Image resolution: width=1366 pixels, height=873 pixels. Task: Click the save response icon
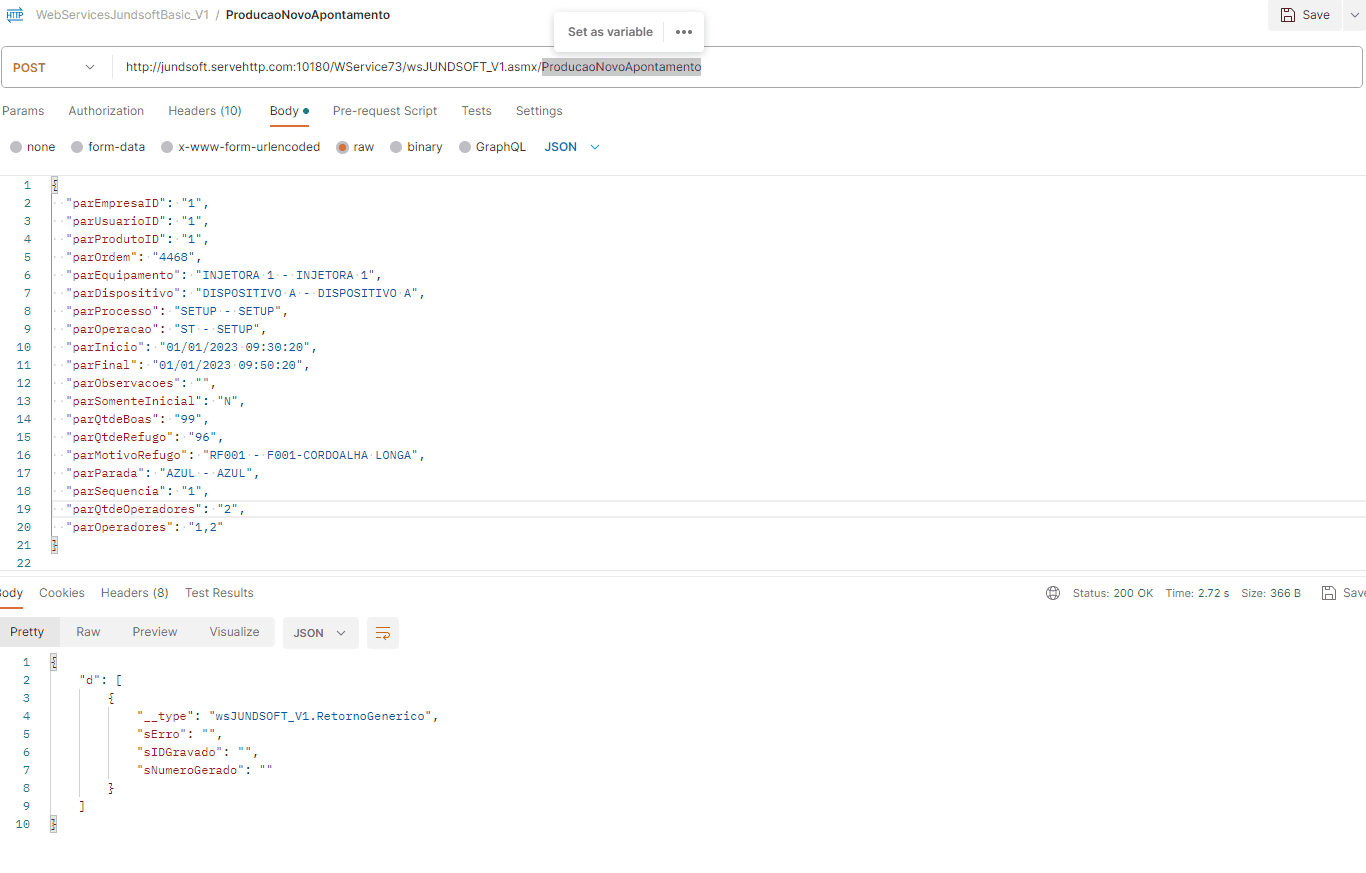coord(1329,593)
